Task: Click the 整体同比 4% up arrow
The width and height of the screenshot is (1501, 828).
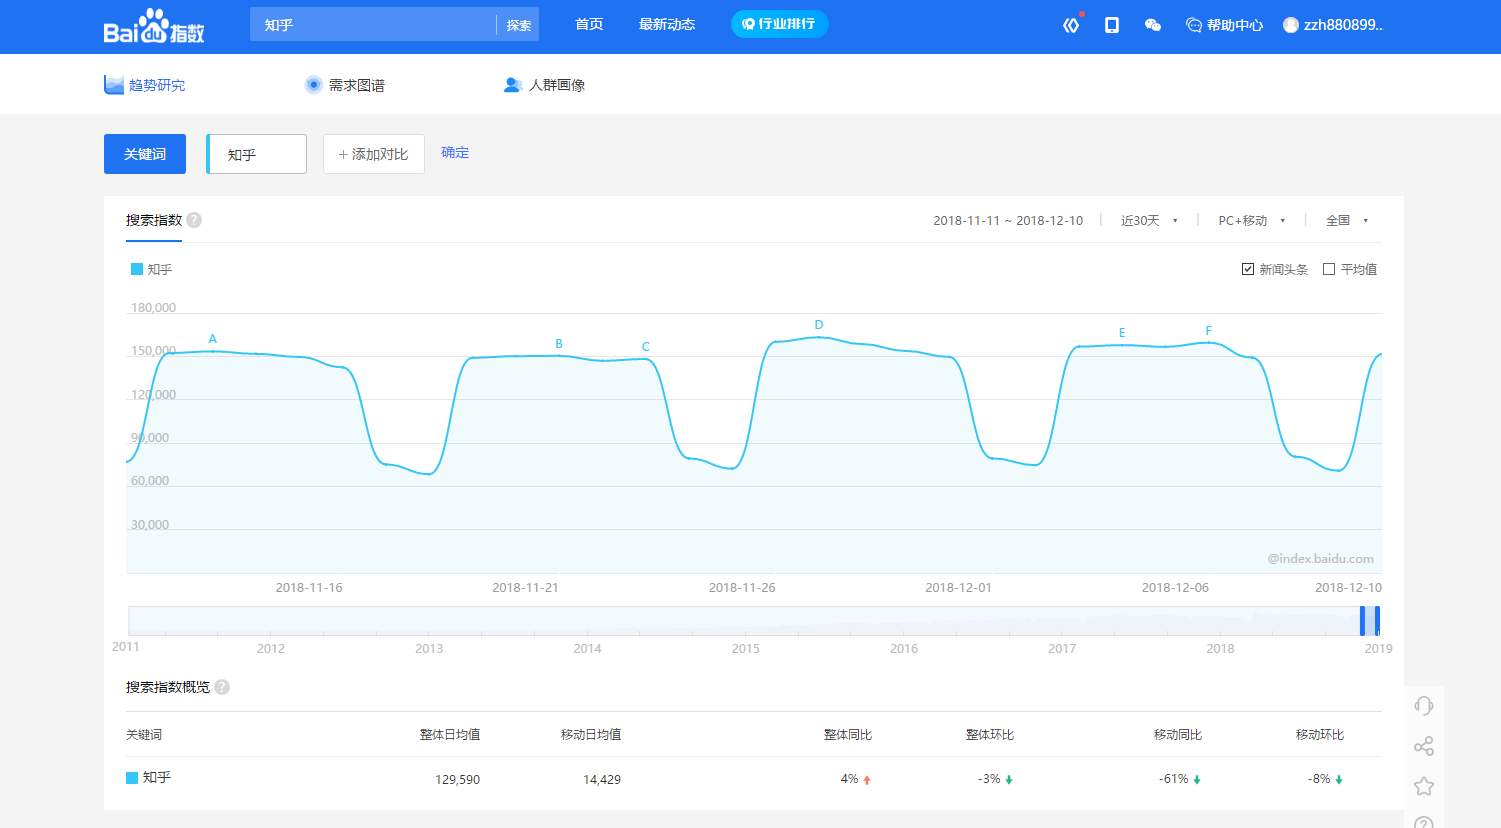Action: (x=867, y=780)
